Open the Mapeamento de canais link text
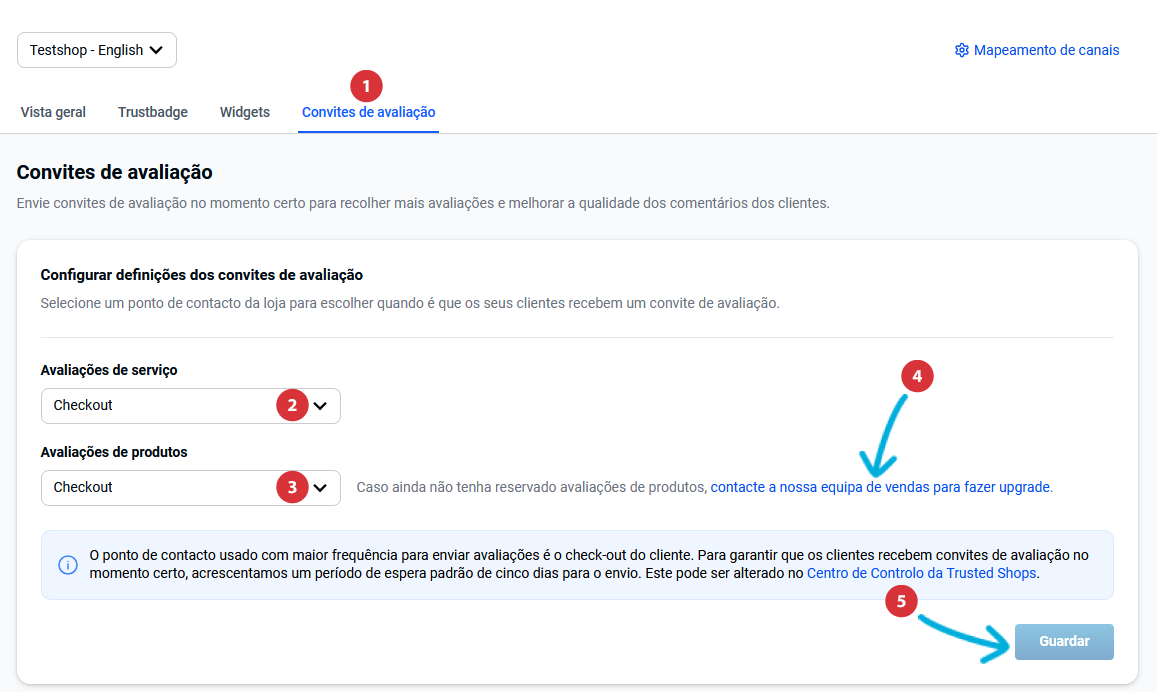Screen dimensions: 1157x692 click(x=1046, y=50)
